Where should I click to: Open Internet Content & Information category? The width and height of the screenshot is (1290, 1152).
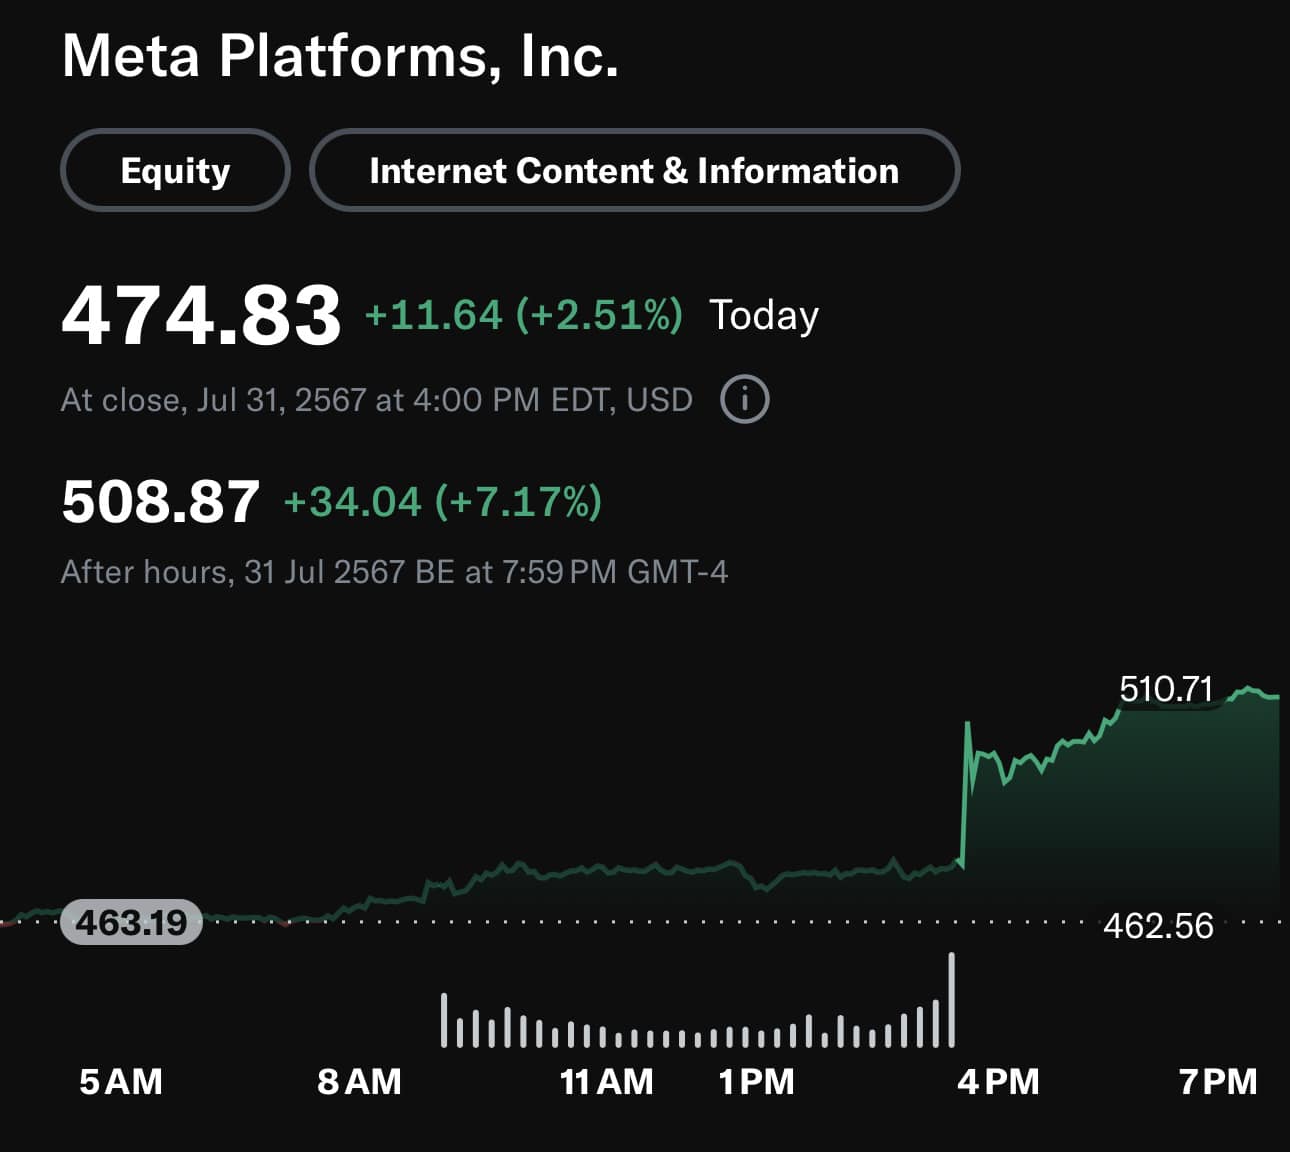tap(634, 170)
